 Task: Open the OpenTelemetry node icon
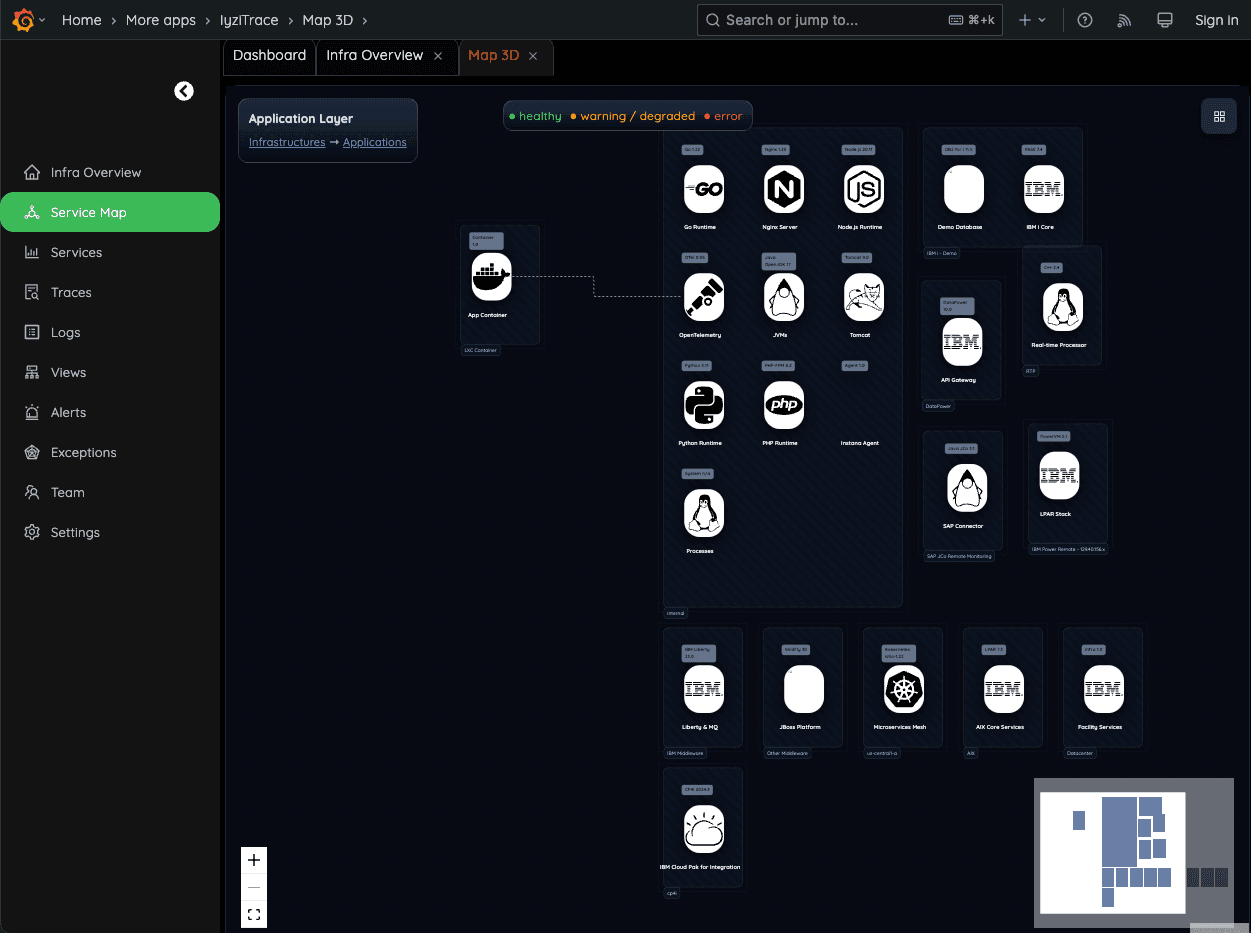coord(703,297)
